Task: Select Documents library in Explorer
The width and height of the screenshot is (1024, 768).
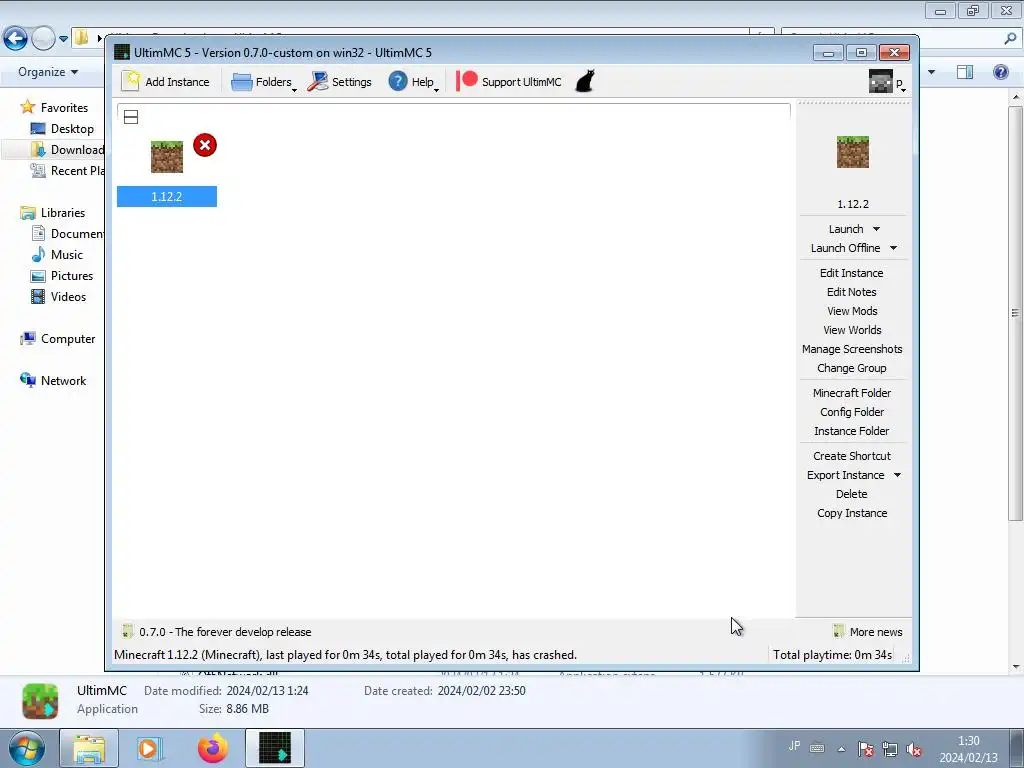Action: click(x=68, y=234)
